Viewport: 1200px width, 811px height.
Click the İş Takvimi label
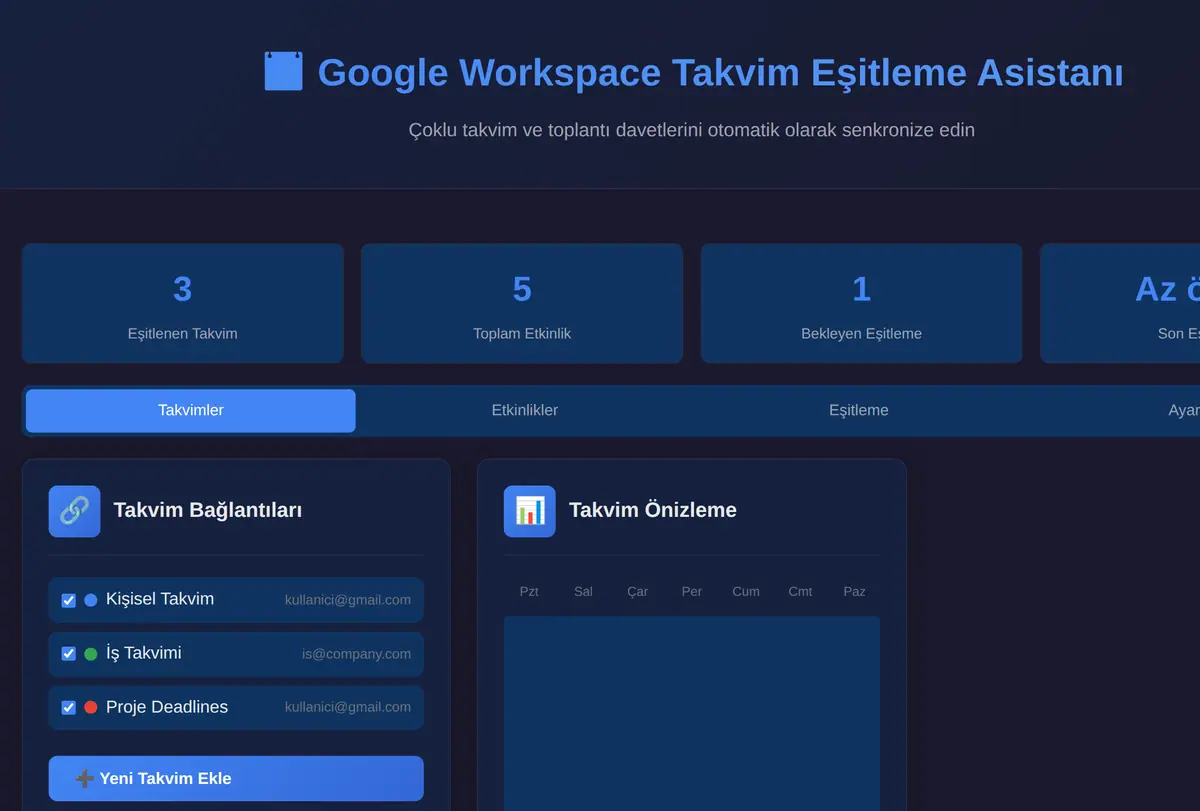(x=144, y=653)
